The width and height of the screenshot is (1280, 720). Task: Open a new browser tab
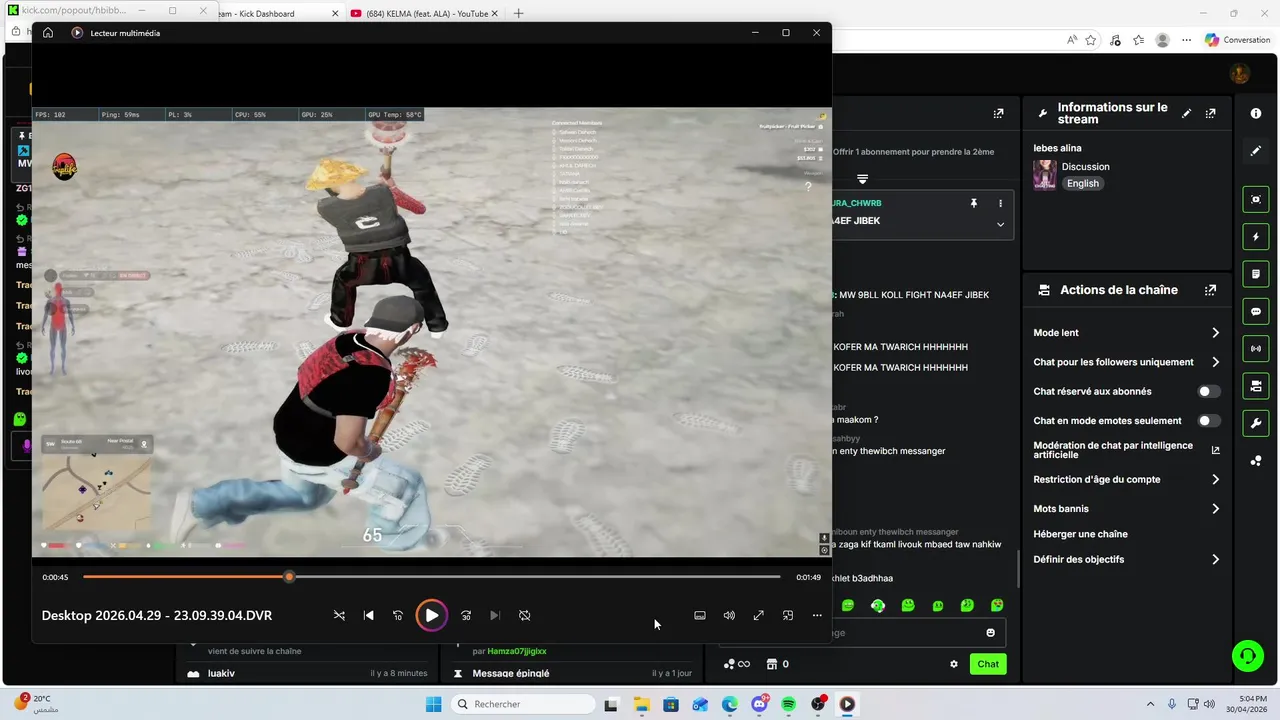518,14
